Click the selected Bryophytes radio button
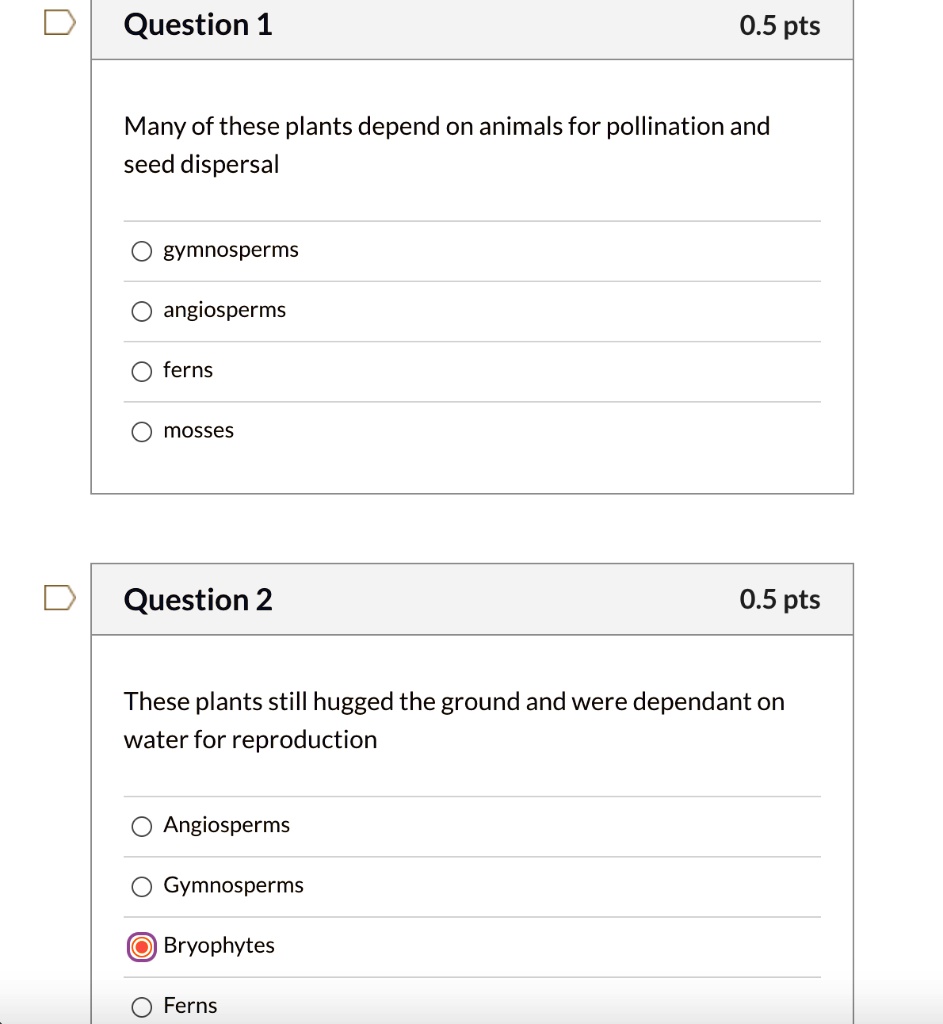This screenshot has width=943, height=1024. click(142, 947)
